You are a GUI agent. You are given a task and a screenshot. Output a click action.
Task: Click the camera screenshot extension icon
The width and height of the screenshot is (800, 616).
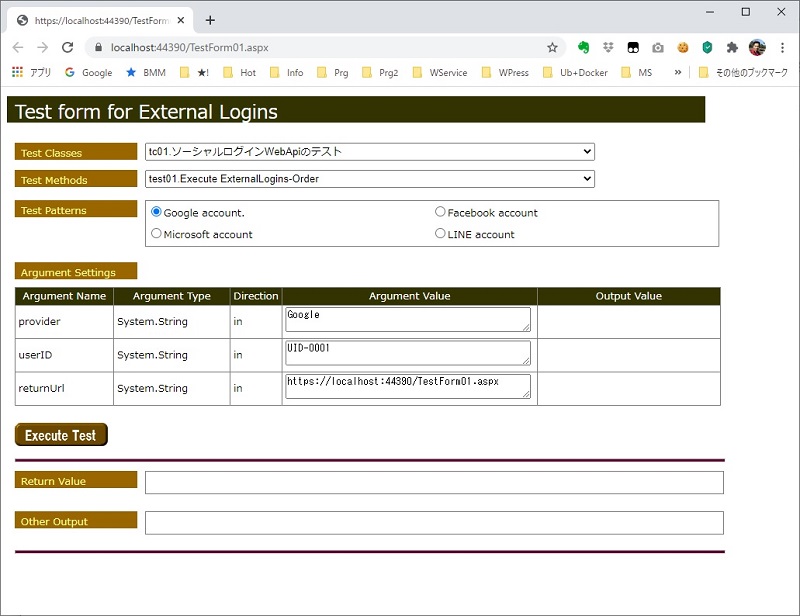click(658, 47)
